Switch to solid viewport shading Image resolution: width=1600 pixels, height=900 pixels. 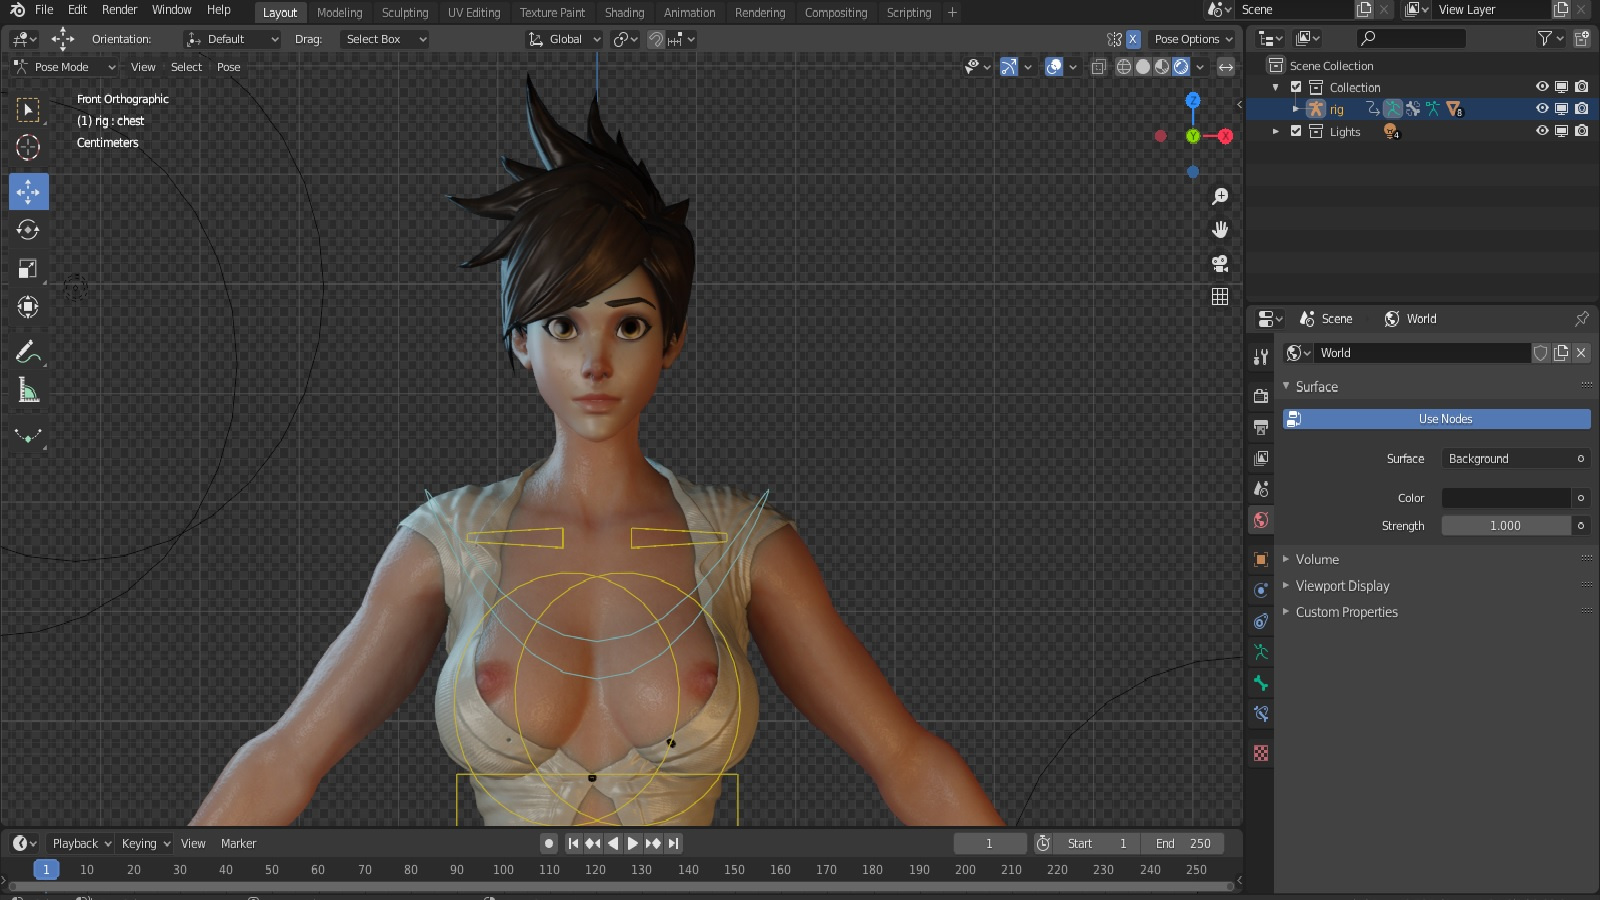coord(1143,67)
